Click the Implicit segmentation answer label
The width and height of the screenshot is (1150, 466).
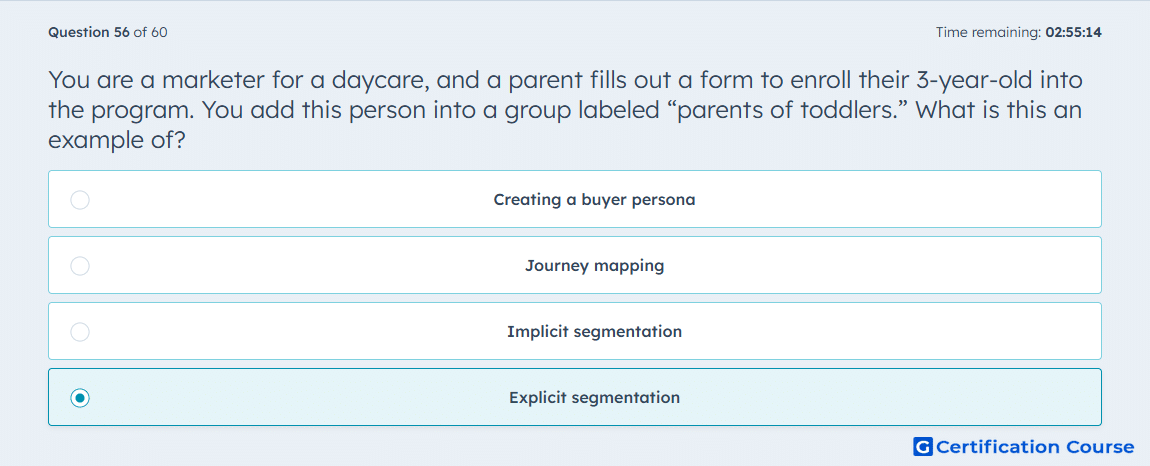click(594, 332)
